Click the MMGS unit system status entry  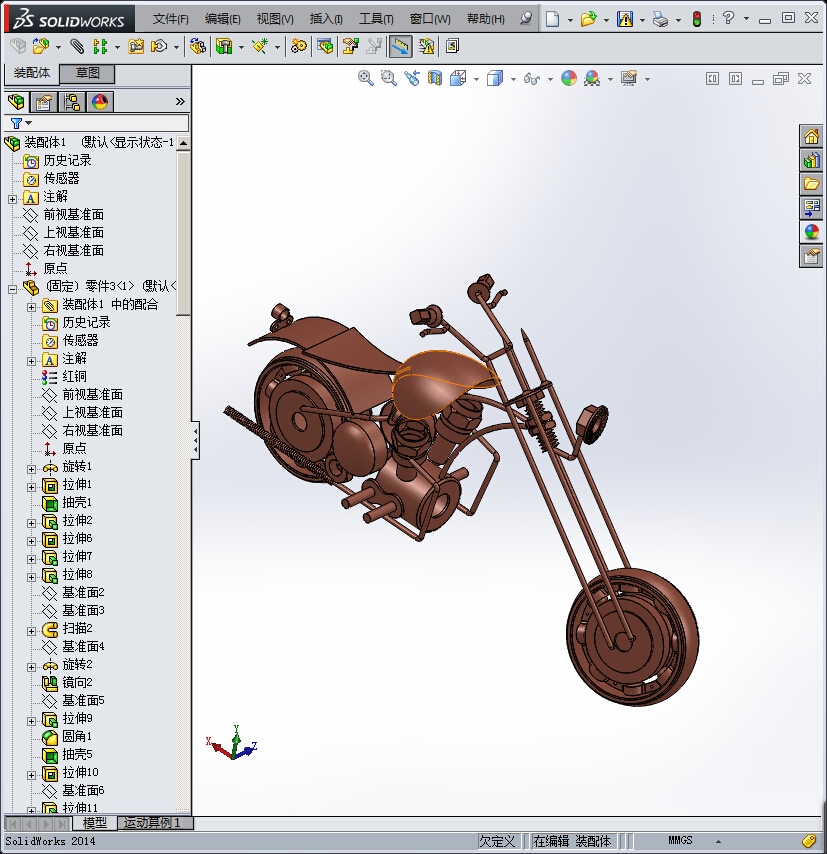680,840
